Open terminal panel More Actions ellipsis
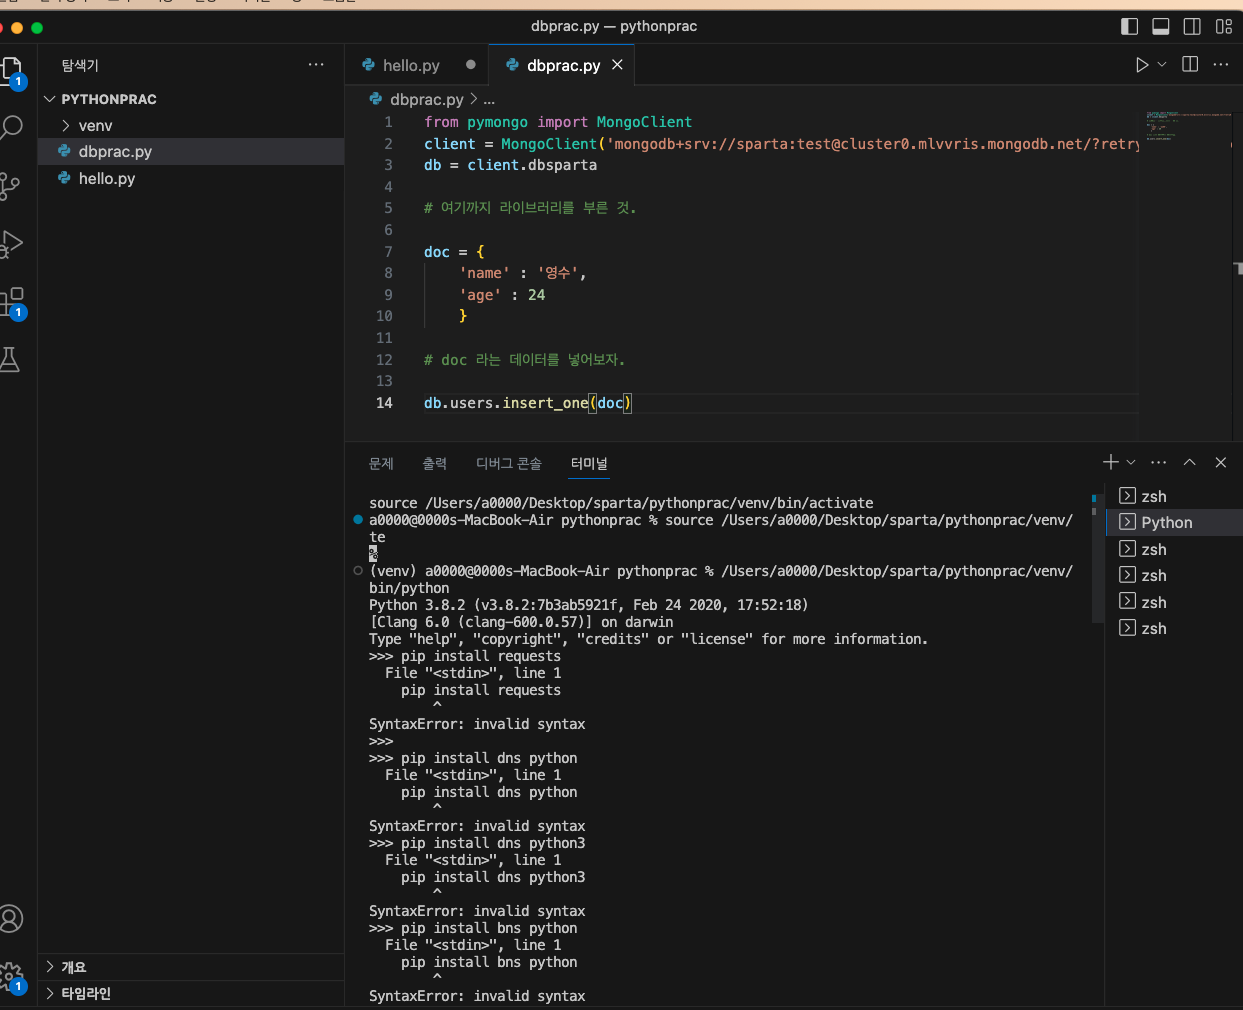Image resolution: width=1243 pixels, height=1010 pixels. 1158,462
